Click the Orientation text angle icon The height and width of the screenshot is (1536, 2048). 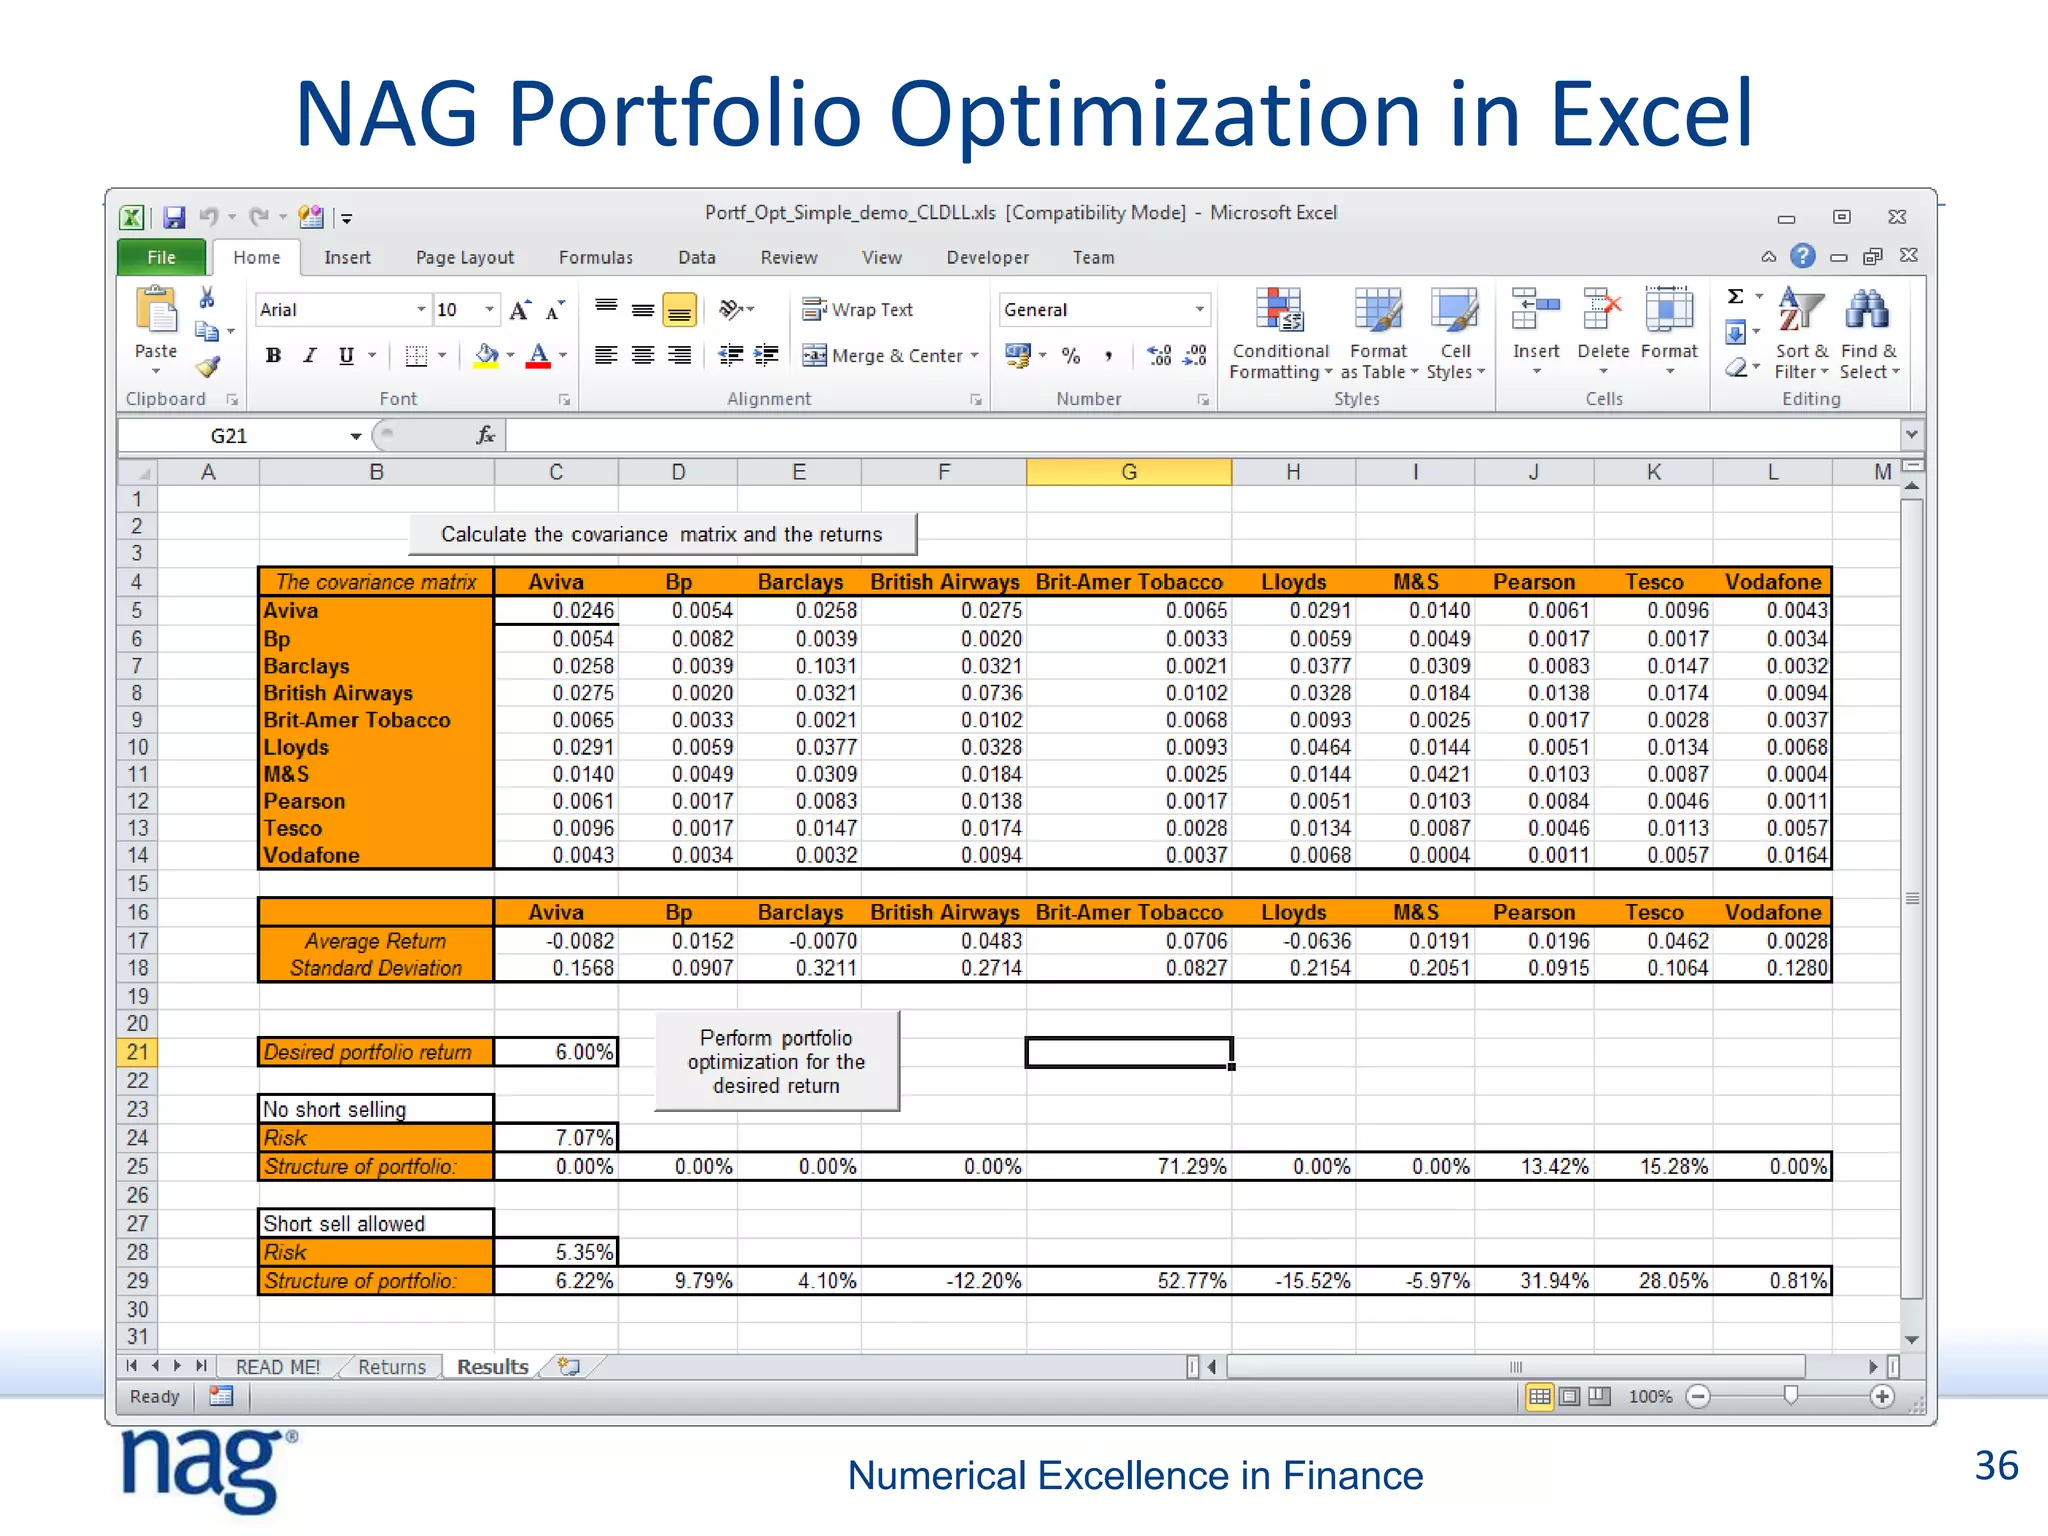[x=732, y=309]
